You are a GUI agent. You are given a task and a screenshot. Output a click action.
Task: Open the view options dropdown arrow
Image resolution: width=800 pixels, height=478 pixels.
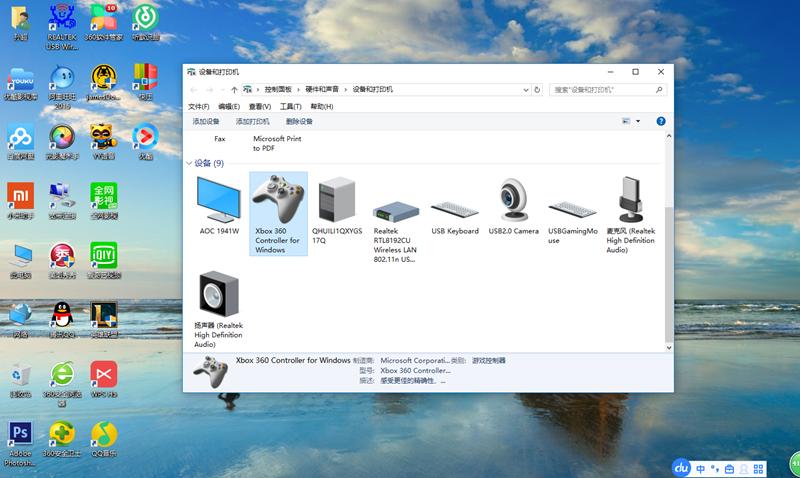click(638, 121)
